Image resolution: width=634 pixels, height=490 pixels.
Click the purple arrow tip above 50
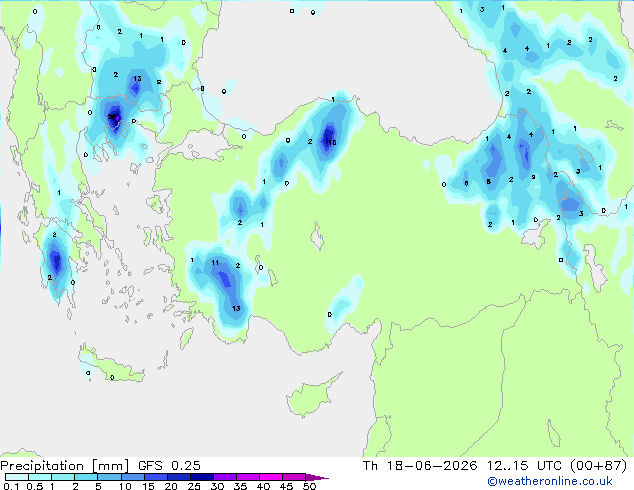[x=317, y=477]
